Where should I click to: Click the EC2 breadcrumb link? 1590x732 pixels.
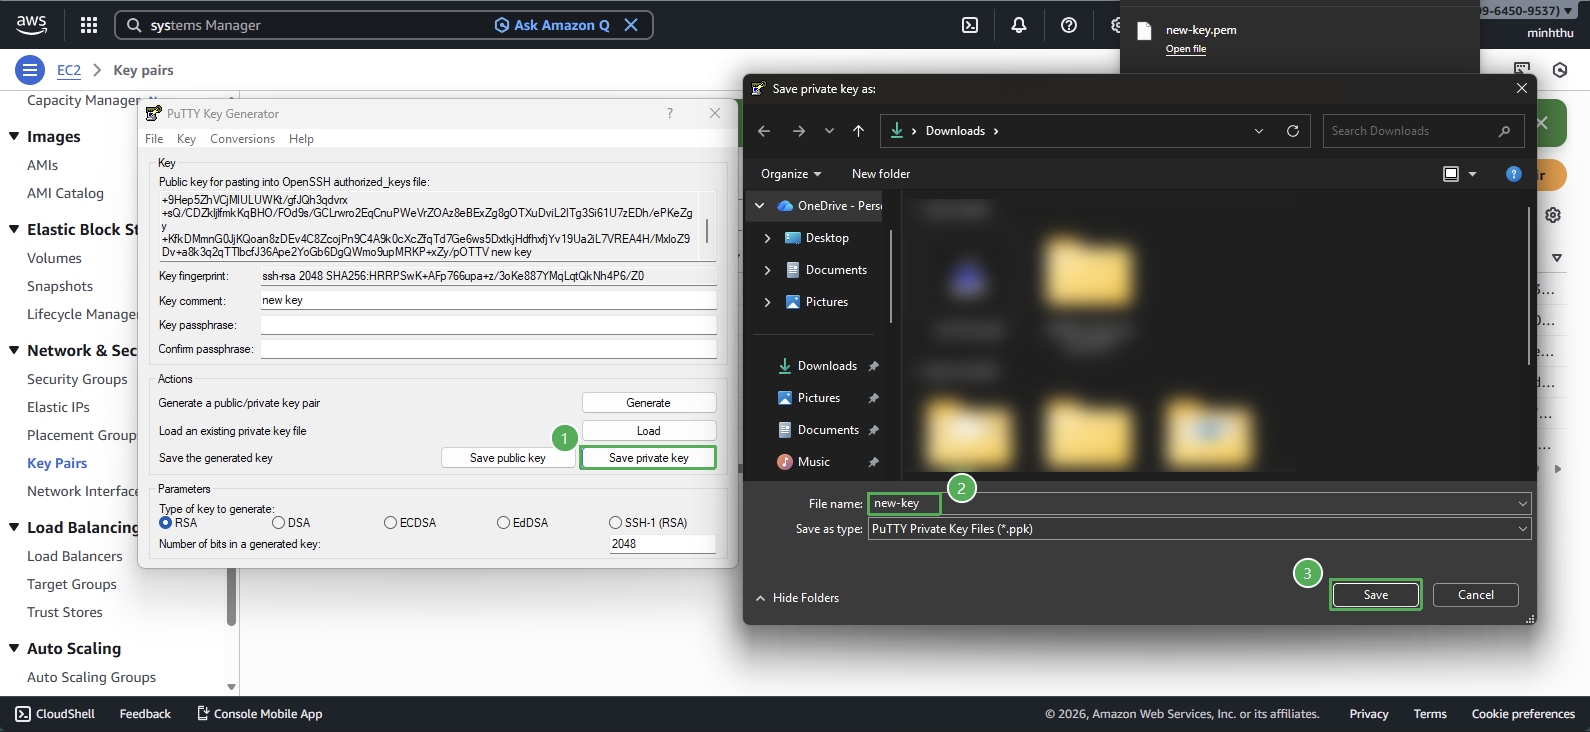pyautogui.click(x=69, y=70)
